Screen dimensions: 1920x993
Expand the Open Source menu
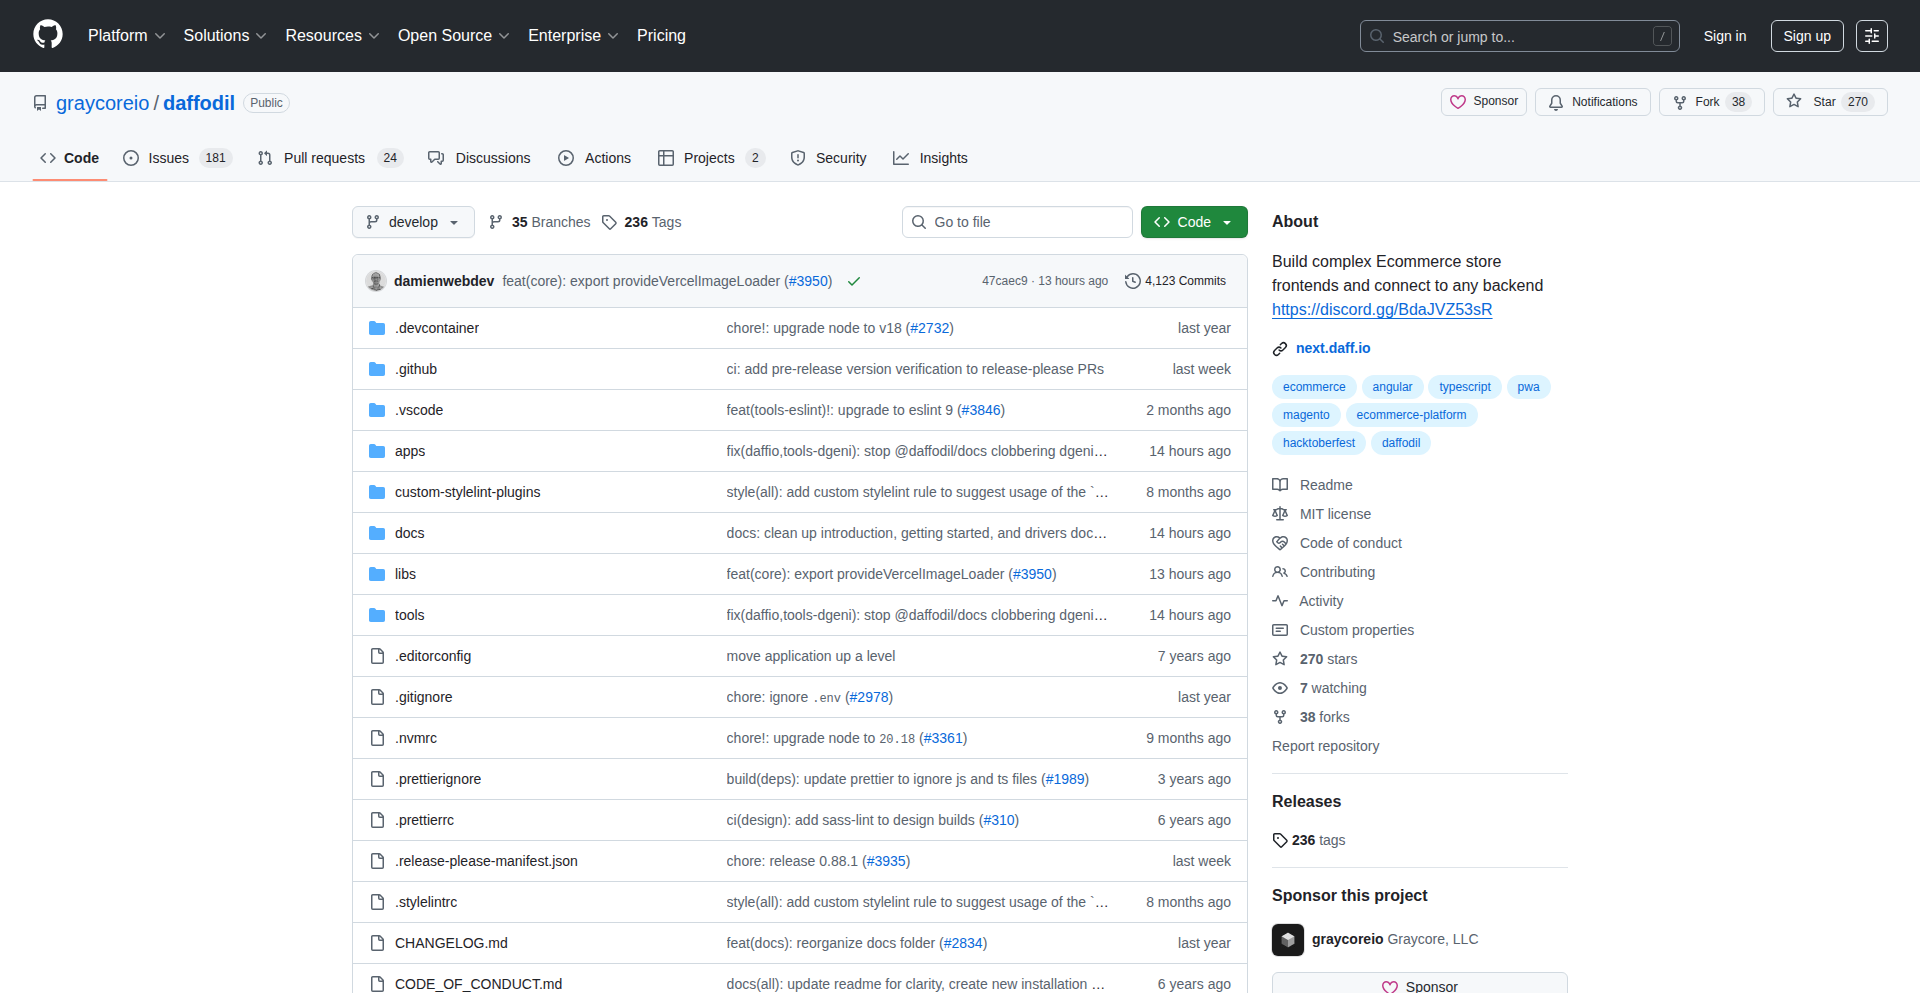453,36
